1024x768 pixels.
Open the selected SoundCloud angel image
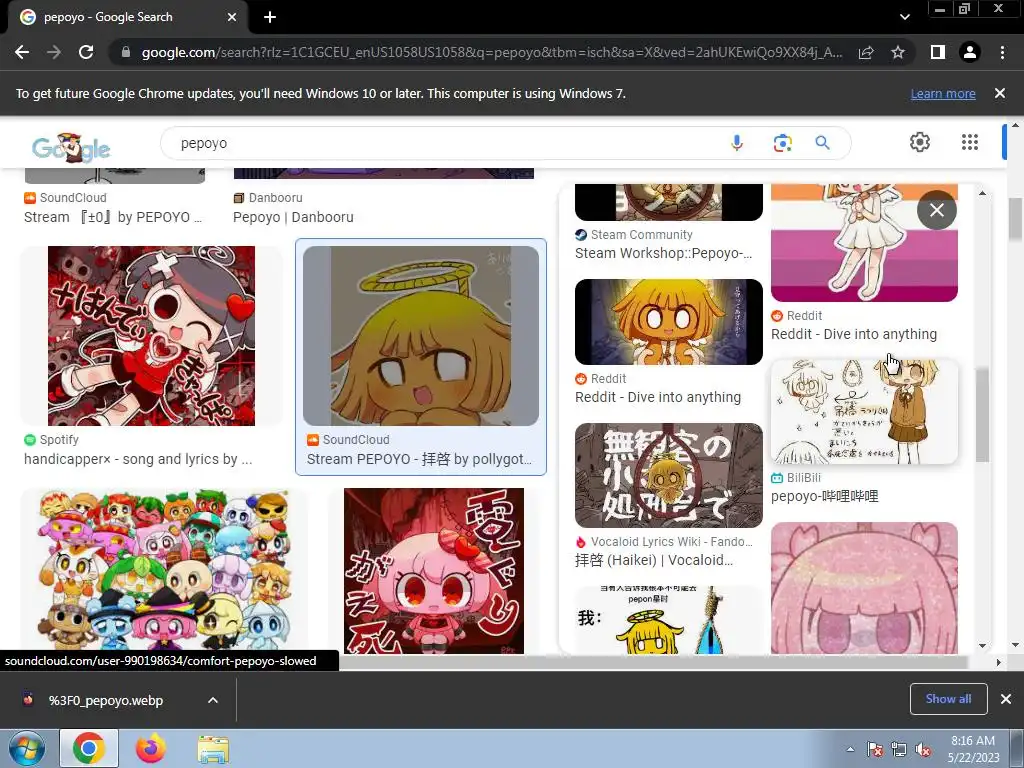click(x=421, y=336)
